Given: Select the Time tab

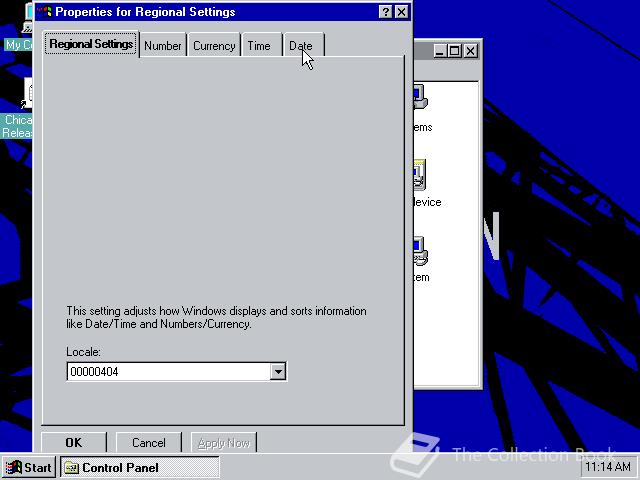Looking at the screenshot, I should 261,45.
